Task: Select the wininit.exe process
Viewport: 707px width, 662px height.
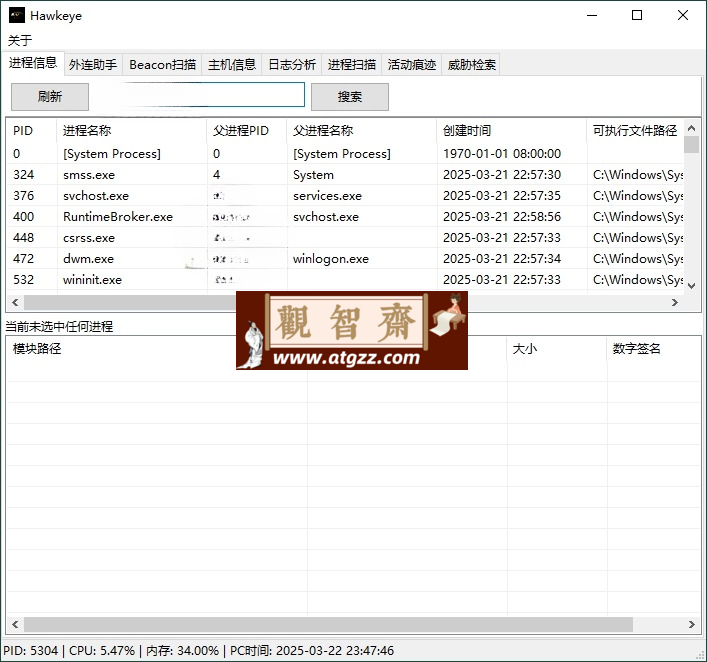Action: 92,280
